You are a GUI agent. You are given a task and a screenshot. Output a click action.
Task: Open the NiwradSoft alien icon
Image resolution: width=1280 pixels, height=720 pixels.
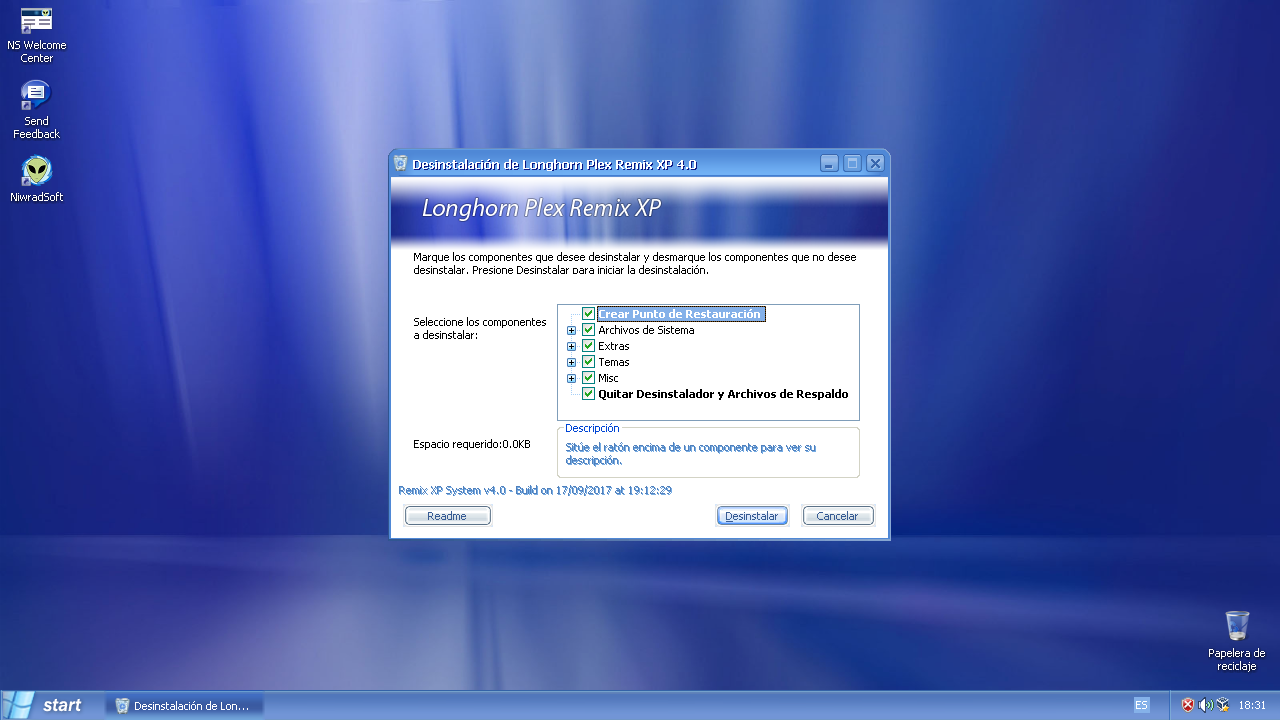click(37, 179)
